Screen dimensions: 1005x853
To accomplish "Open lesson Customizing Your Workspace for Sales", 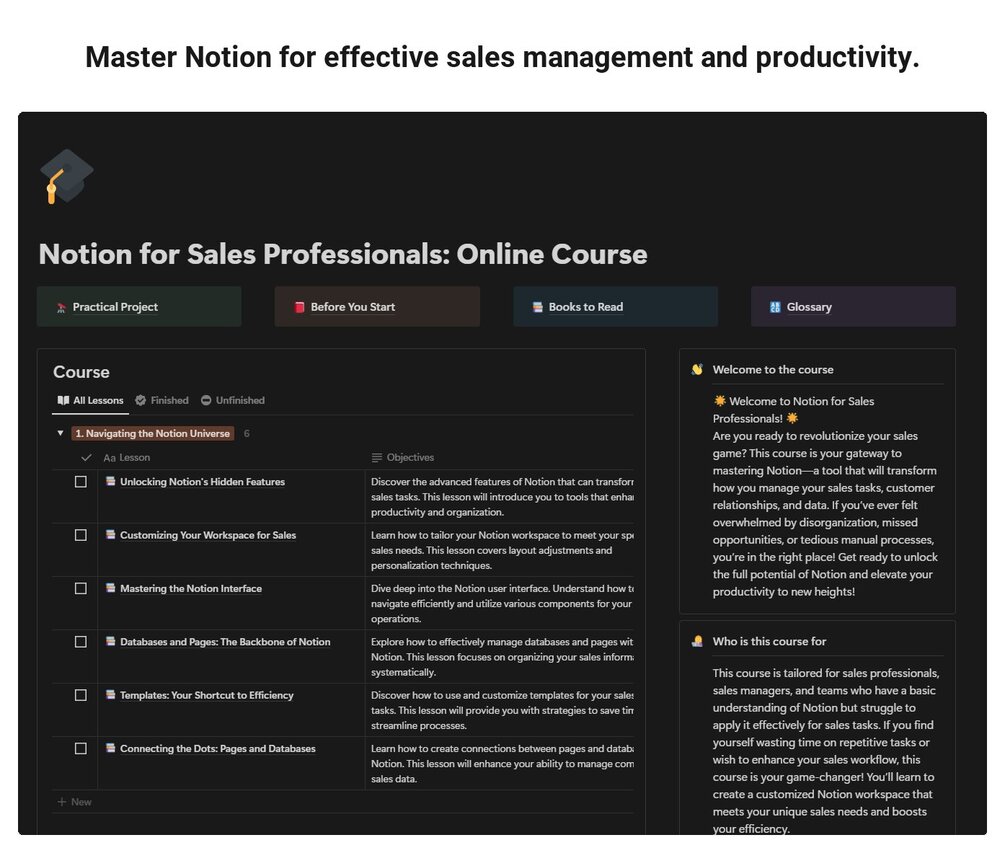I will coord(208,535).
